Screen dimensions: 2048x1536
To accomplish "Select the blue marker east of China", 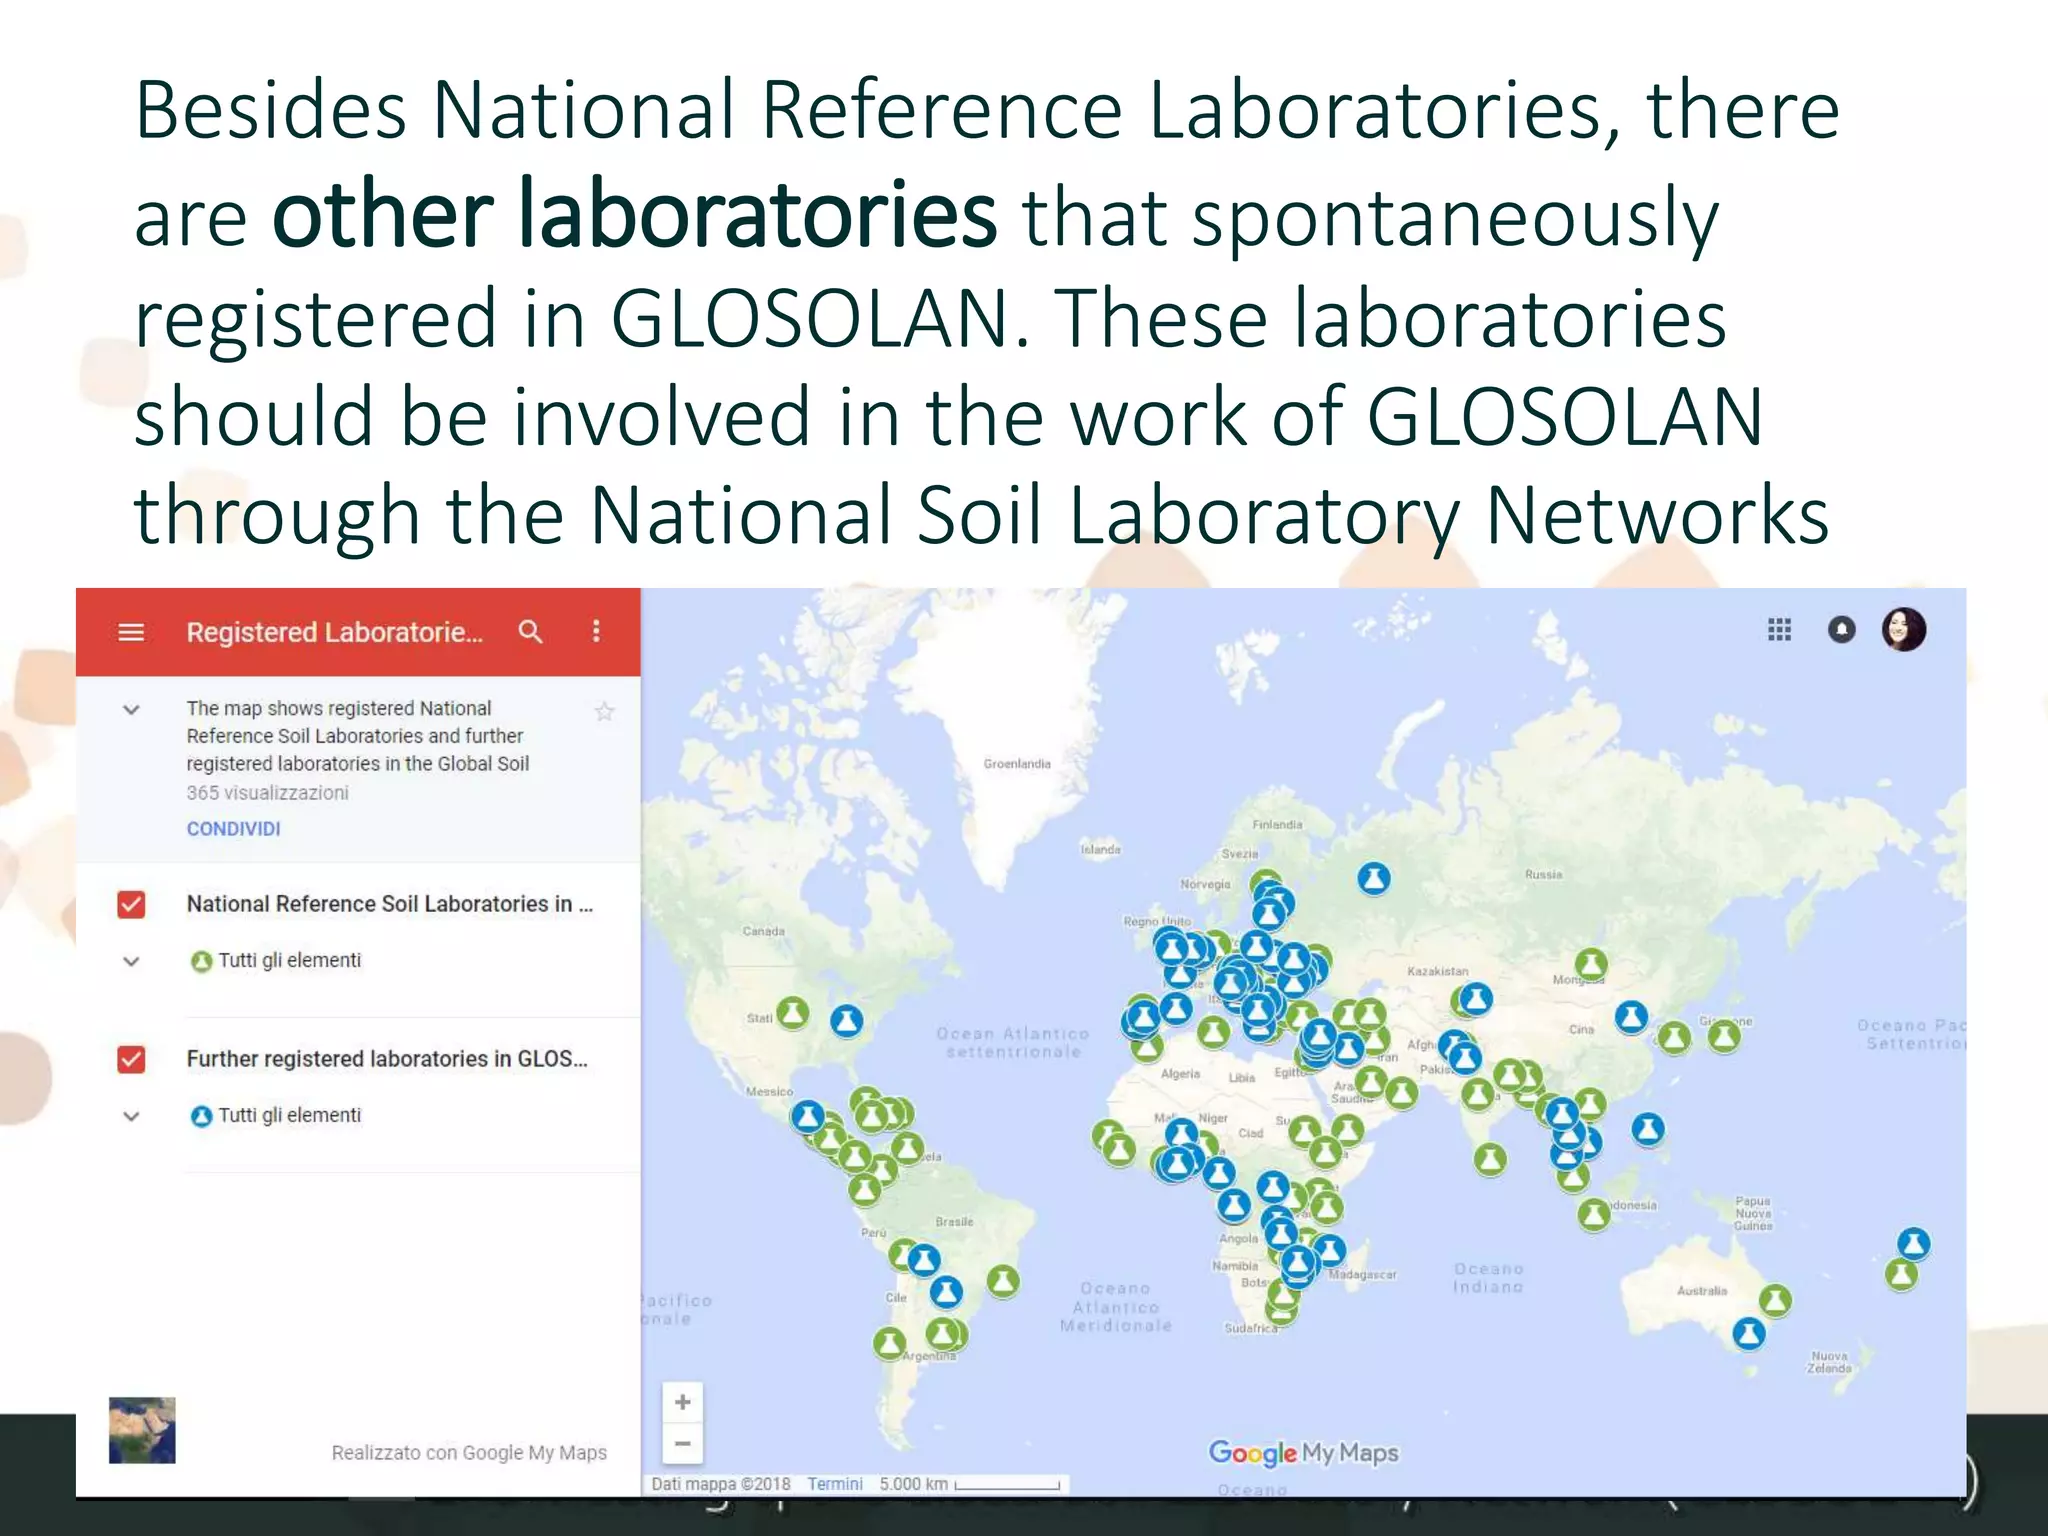I will point(1631,1017).
